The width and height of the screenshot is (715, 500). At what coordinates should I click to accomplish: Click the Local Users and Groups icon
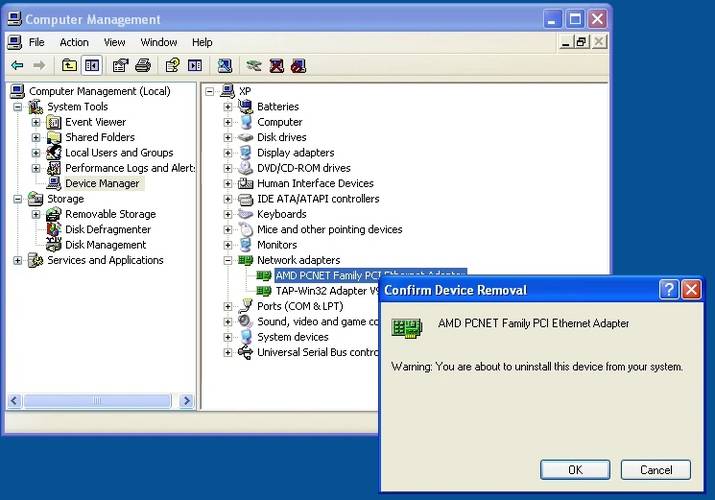pos(54,153)
